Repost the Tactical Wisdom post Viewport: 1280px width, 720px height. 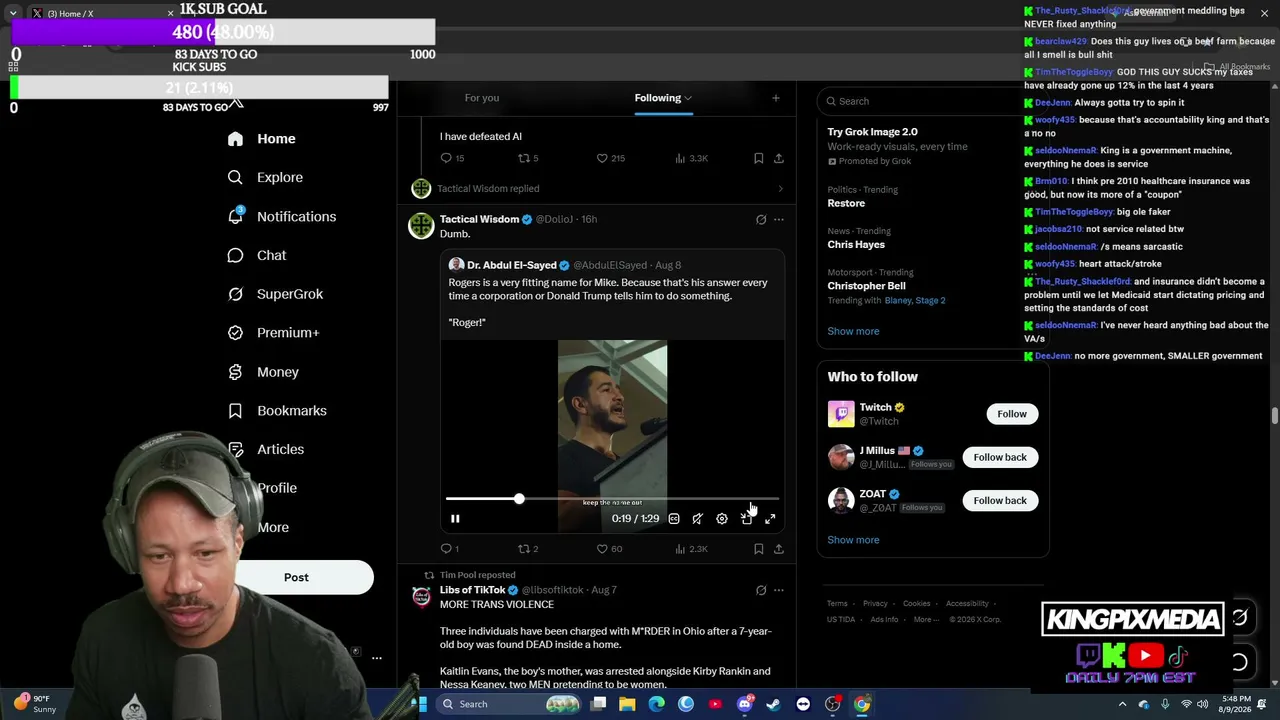528,549
